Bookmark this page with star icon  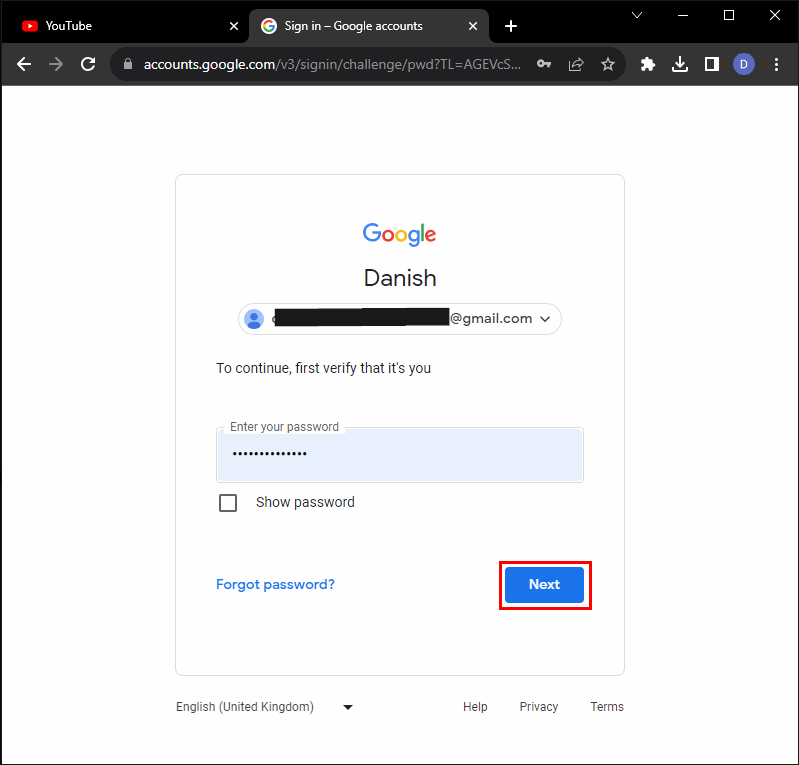pyautogui.click(x=608, y=64)
